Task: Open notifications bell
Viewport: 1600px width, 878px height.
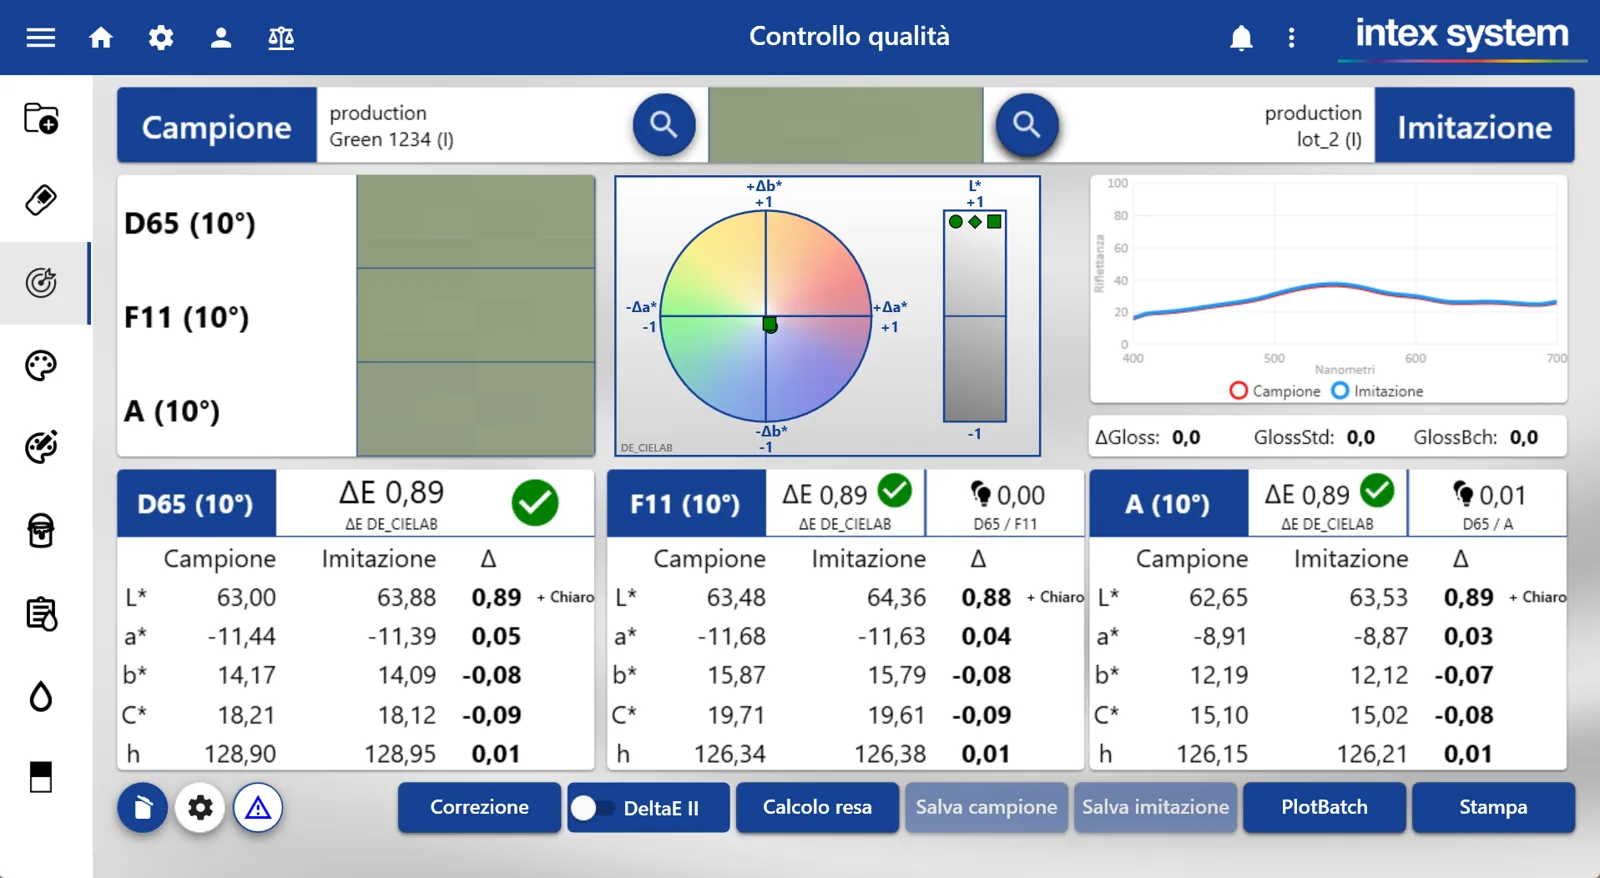Action: tap(1241, 38)
